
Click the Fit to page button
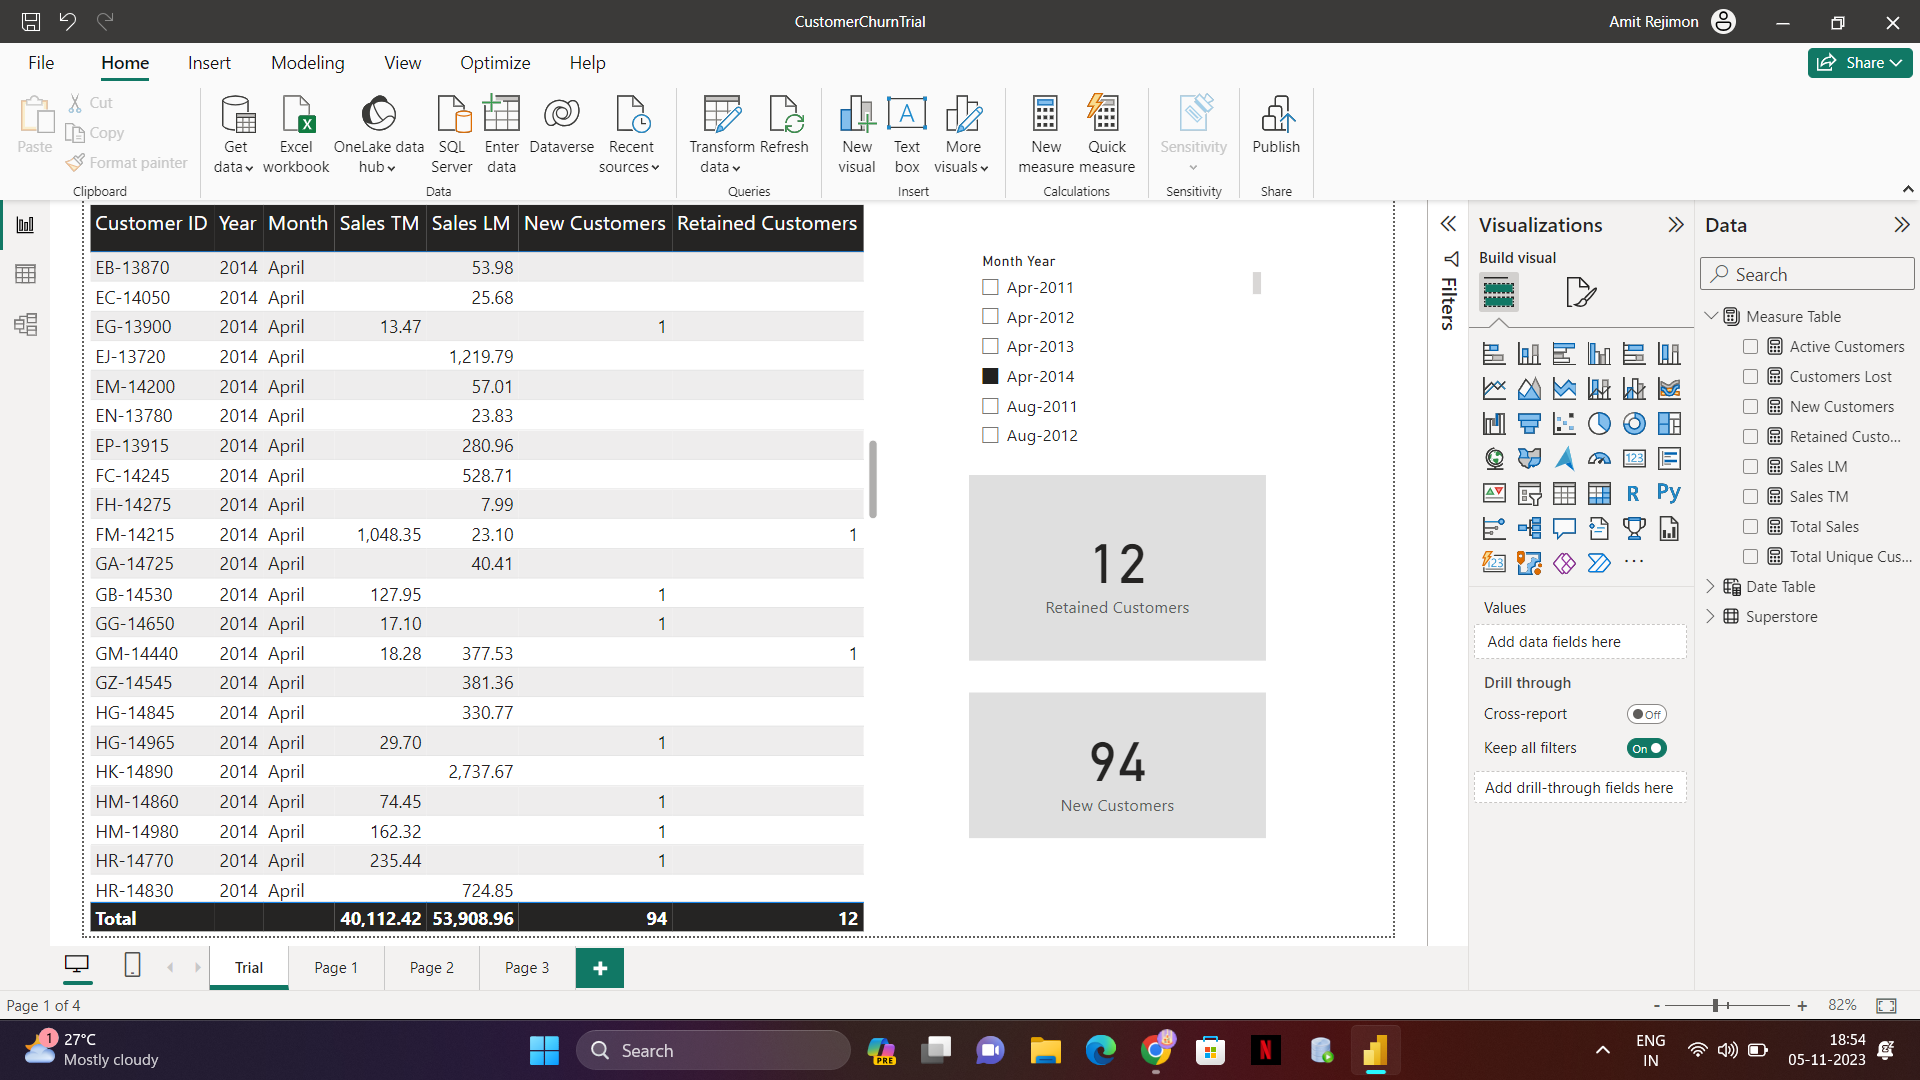coord(1886,1005)
